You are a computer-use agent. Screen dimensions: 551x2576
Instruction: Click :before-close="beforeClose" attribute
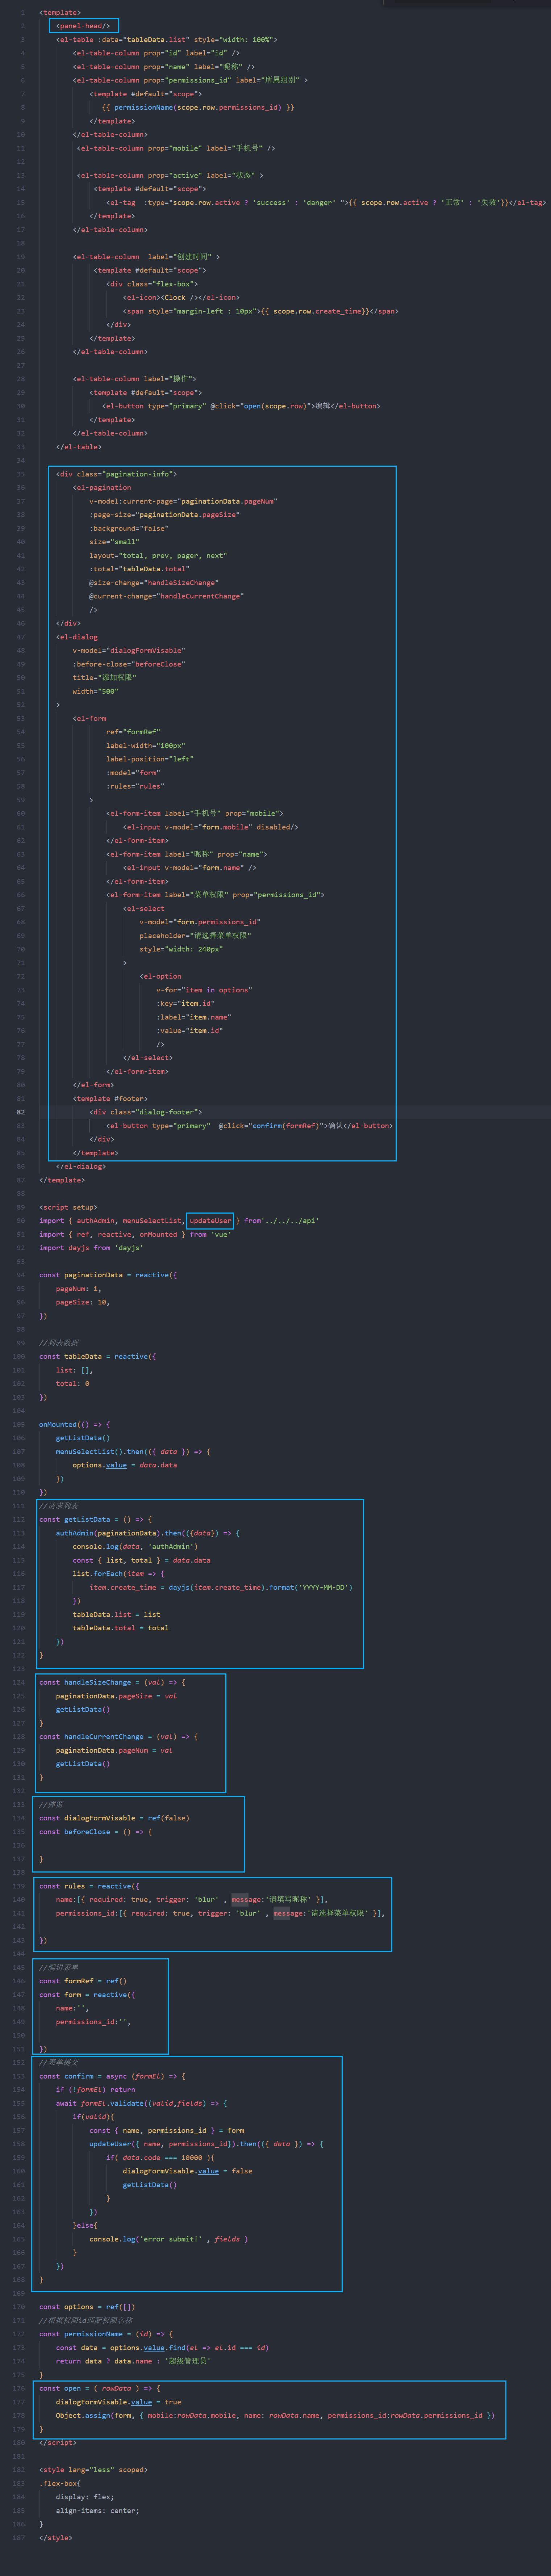point(129,664)
